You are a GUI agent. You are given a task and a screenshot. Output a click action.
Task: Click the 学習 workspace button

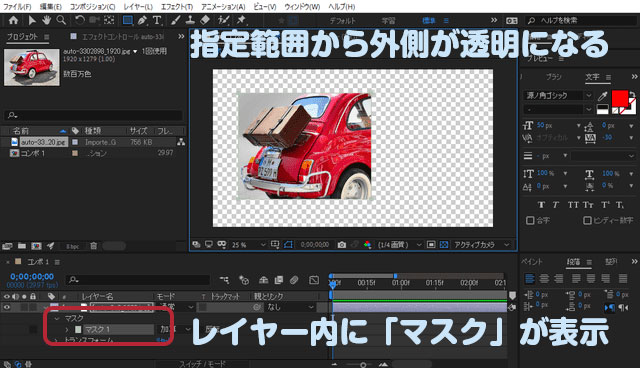(388, 20)
